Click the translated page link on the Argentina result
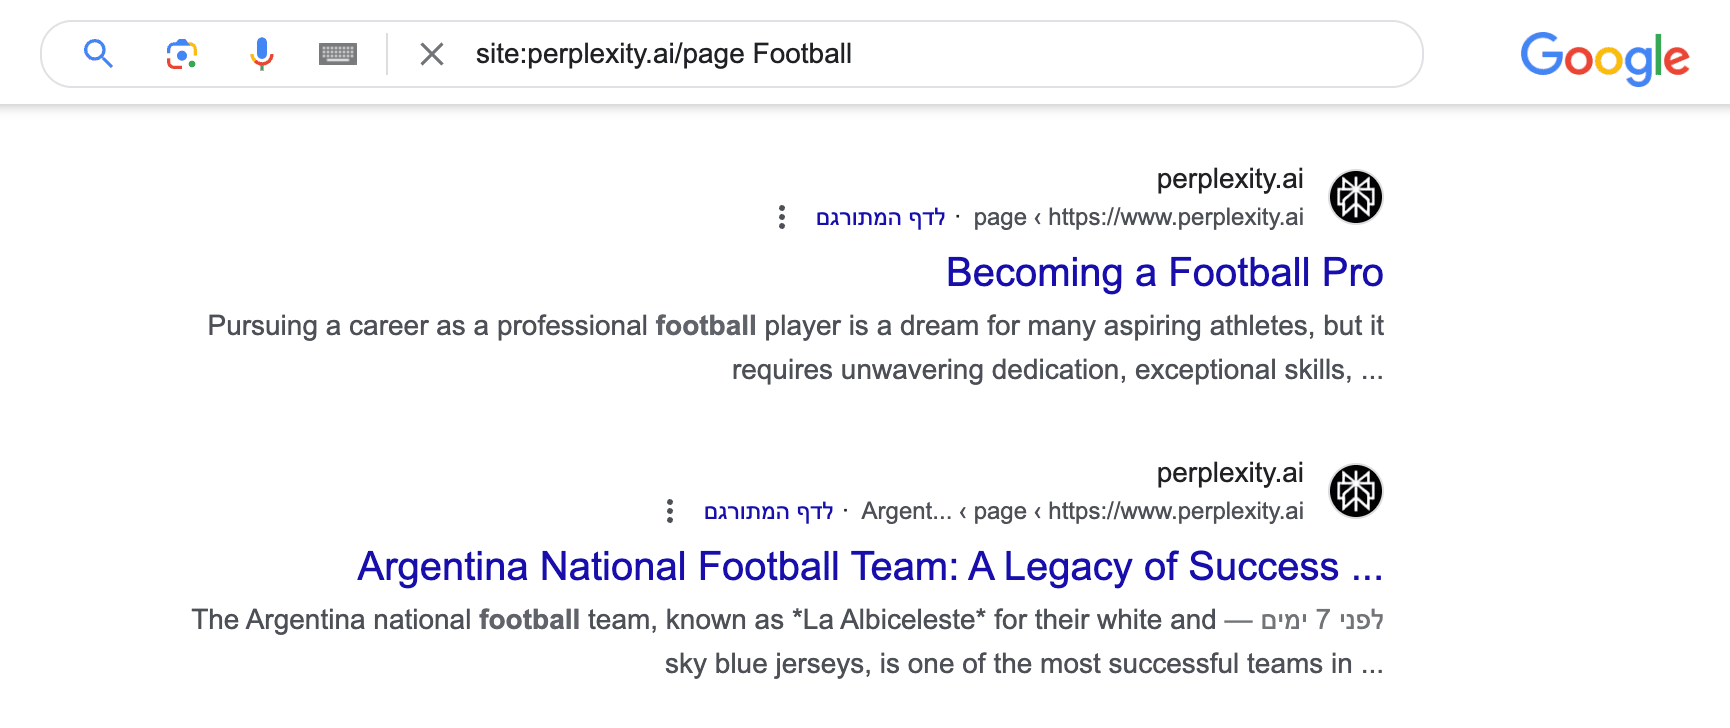 tap(768, 512)
